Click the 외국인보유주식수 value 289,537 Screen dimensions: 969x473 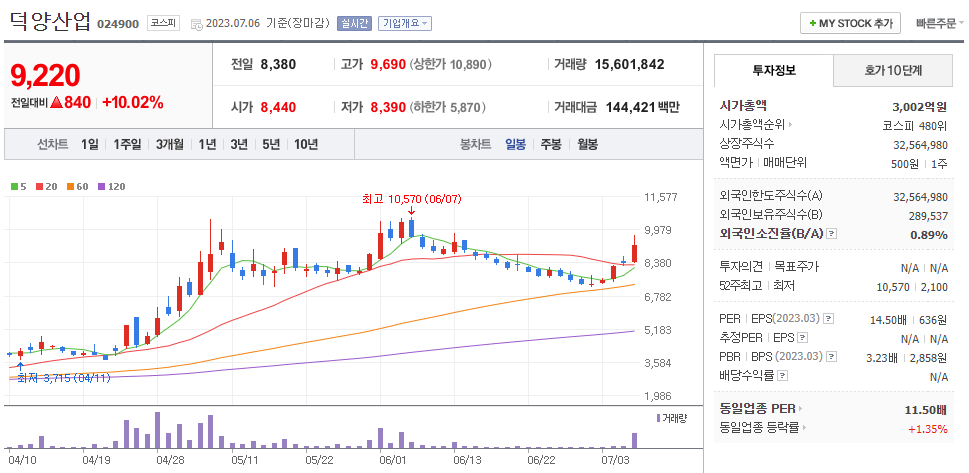(x=929, y=216)
